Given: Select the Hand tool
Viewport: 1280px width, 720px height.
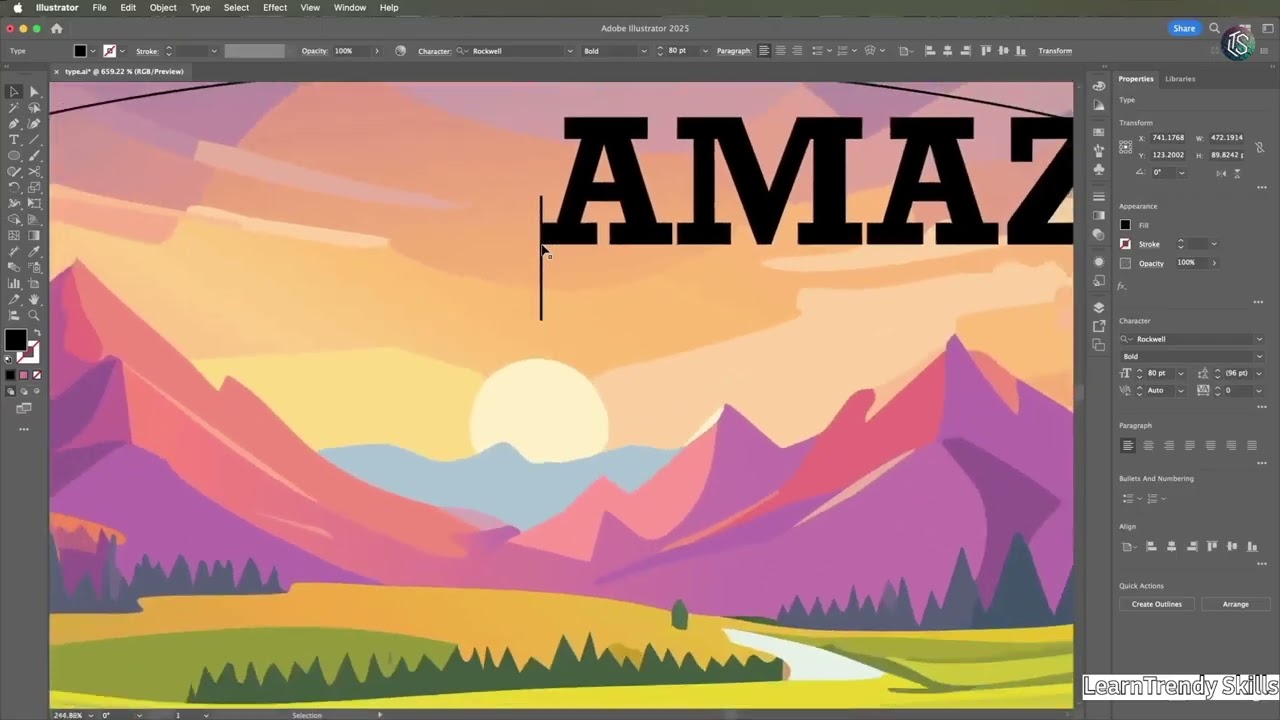Looking at the screenshot, I should (x=34, y=299).
